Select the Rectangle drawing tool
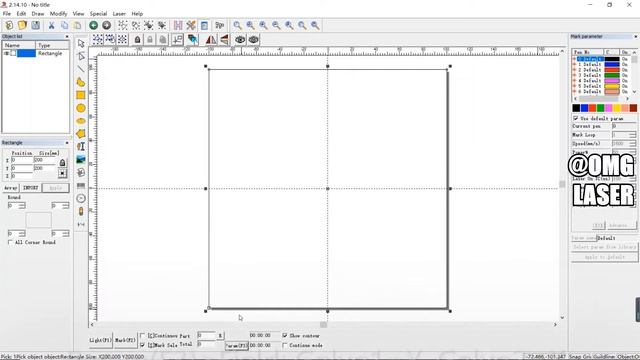This screenshot has height=360, width=640. click(x=81, y=95)
